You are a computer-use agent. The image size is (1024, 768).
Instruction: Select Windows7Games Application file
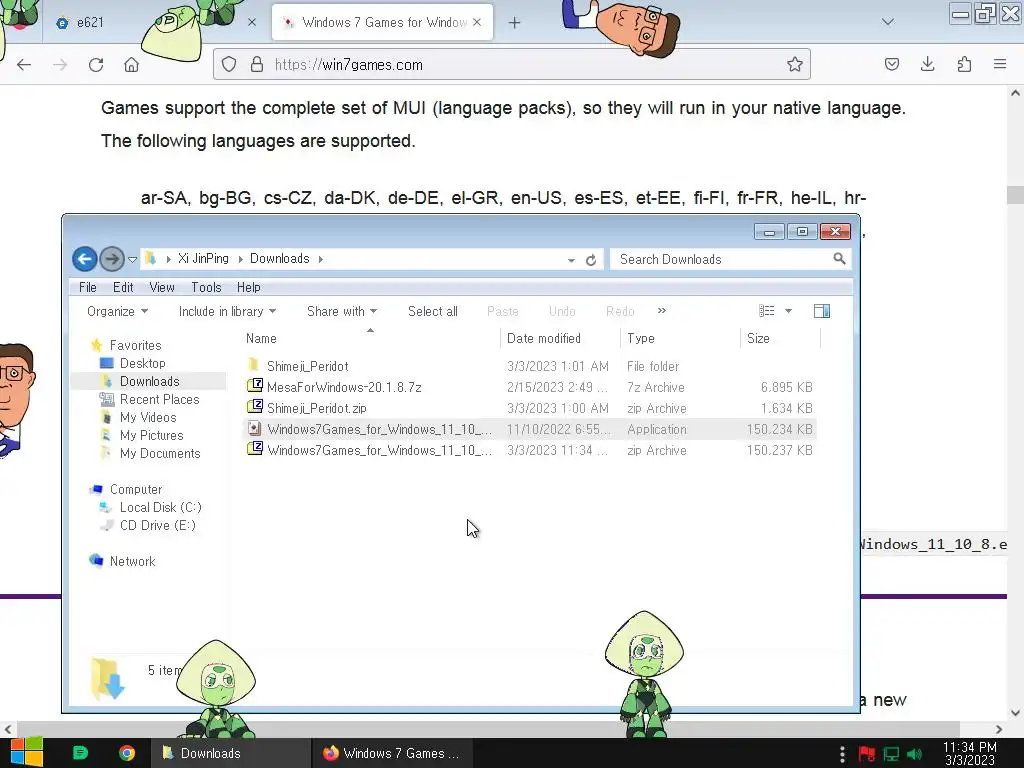coord(530,429)
